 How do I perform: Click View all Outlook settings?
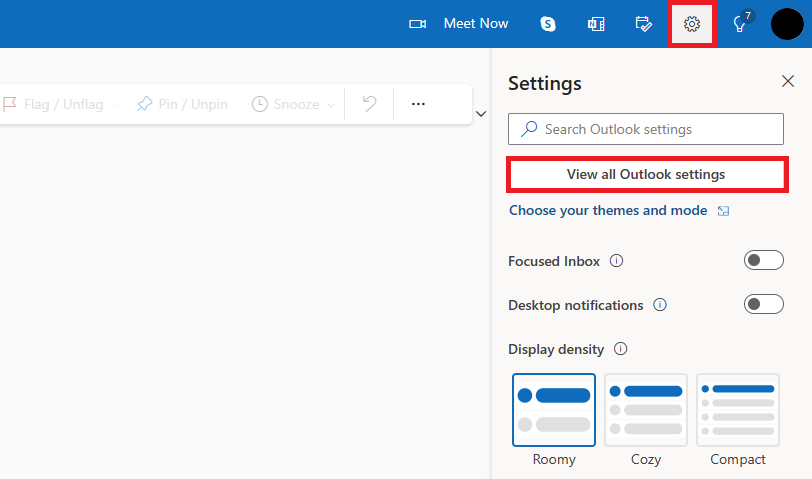tap(646, 175)
